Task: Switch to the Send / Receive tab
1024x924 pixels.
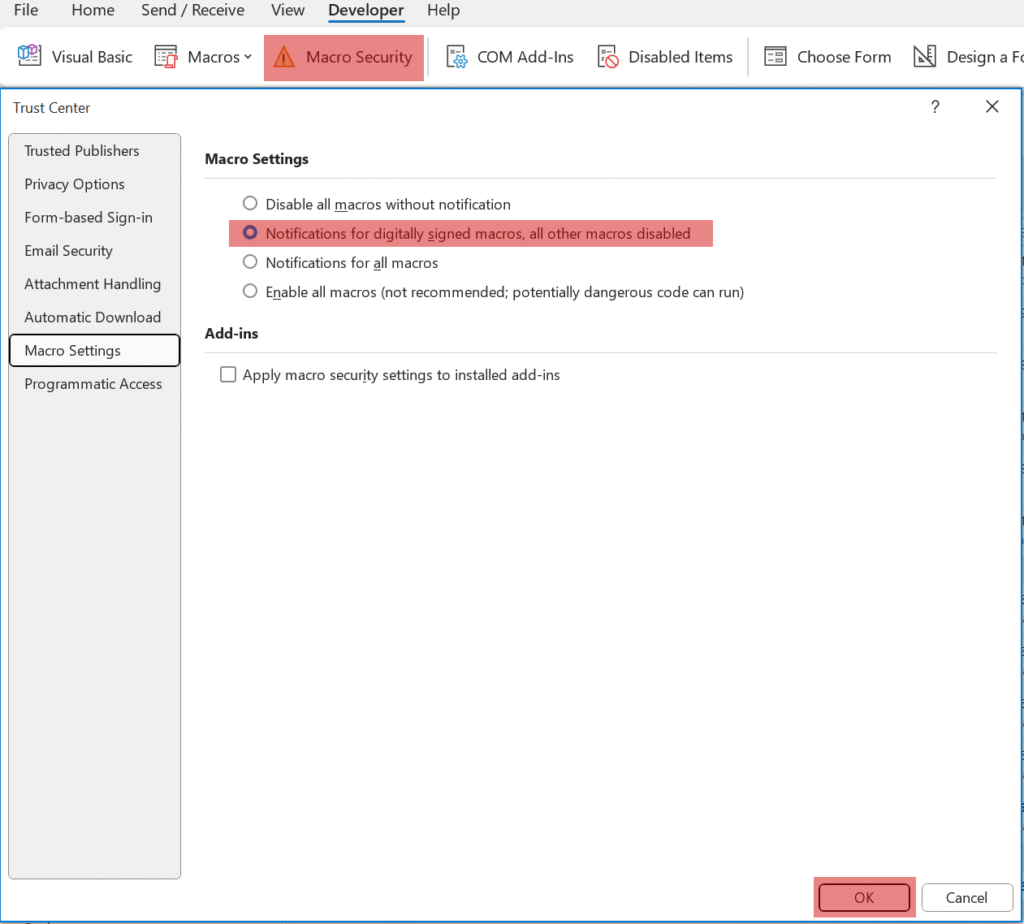Action: pos(192,11)
